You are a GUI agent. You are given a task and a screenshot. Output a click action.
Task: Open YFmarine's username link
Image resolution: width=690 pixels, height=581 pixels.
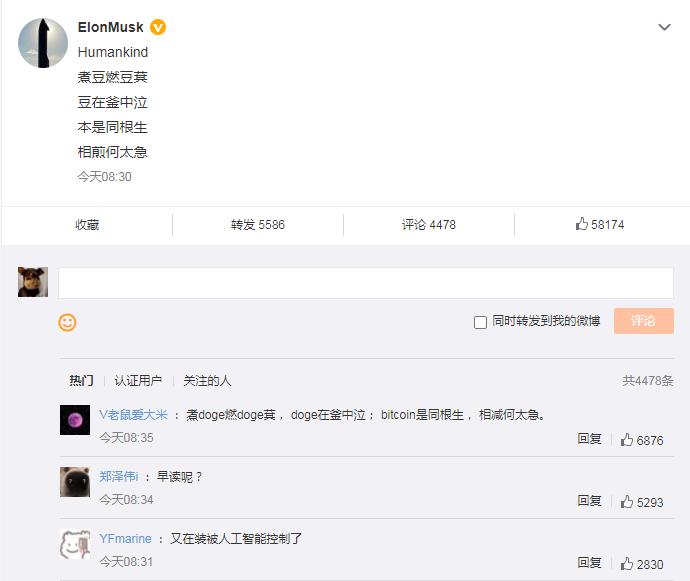tap(125, 538)
